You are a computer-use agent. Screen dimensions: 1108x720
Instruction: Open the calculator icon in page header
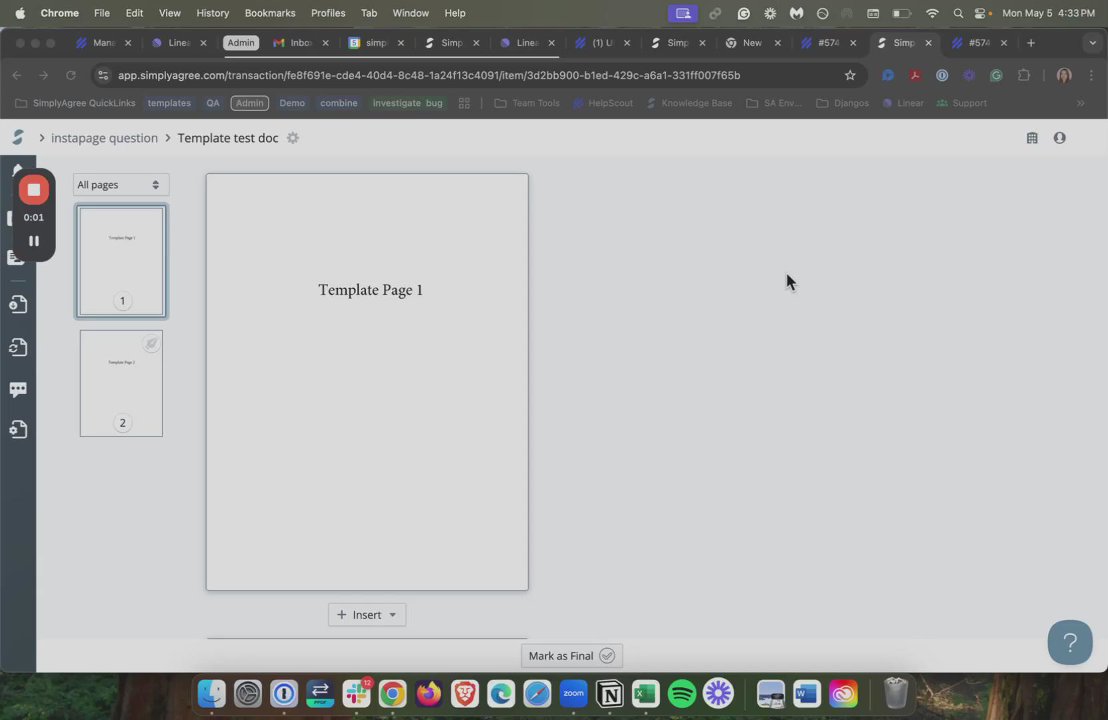coord(1032,138)
